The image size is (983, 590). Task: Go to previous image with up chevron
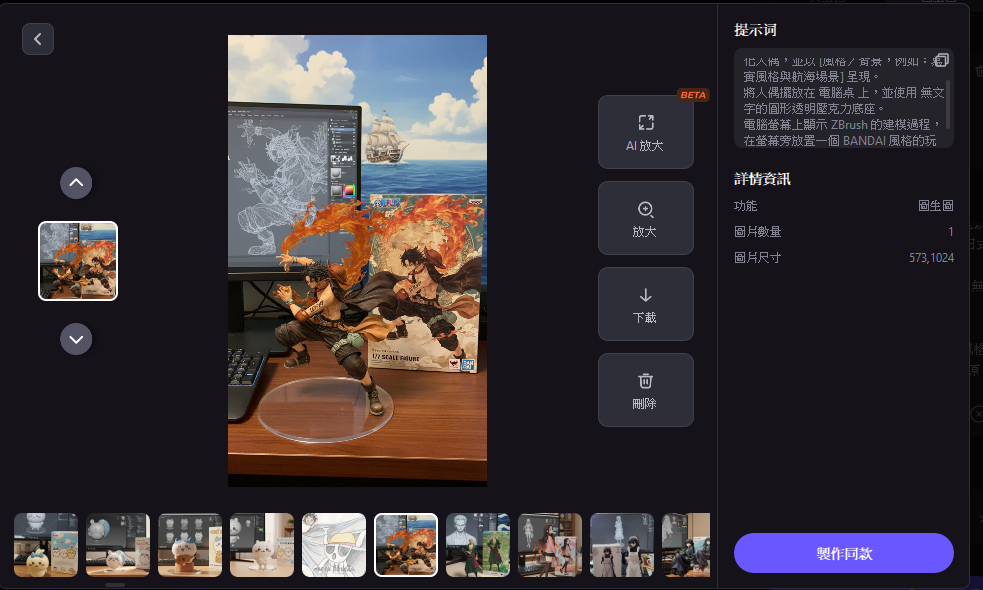(76, 183)
